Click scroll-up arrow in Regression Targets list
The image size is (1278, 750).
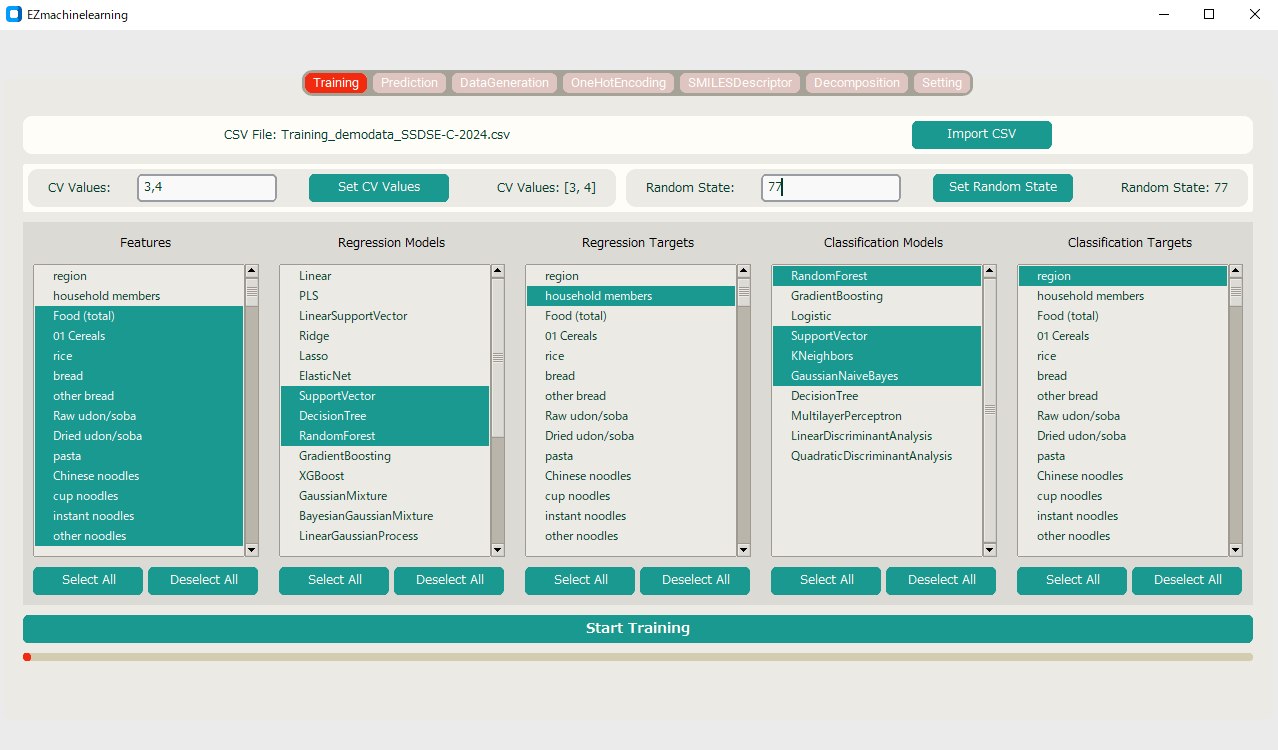click(744, 271)
